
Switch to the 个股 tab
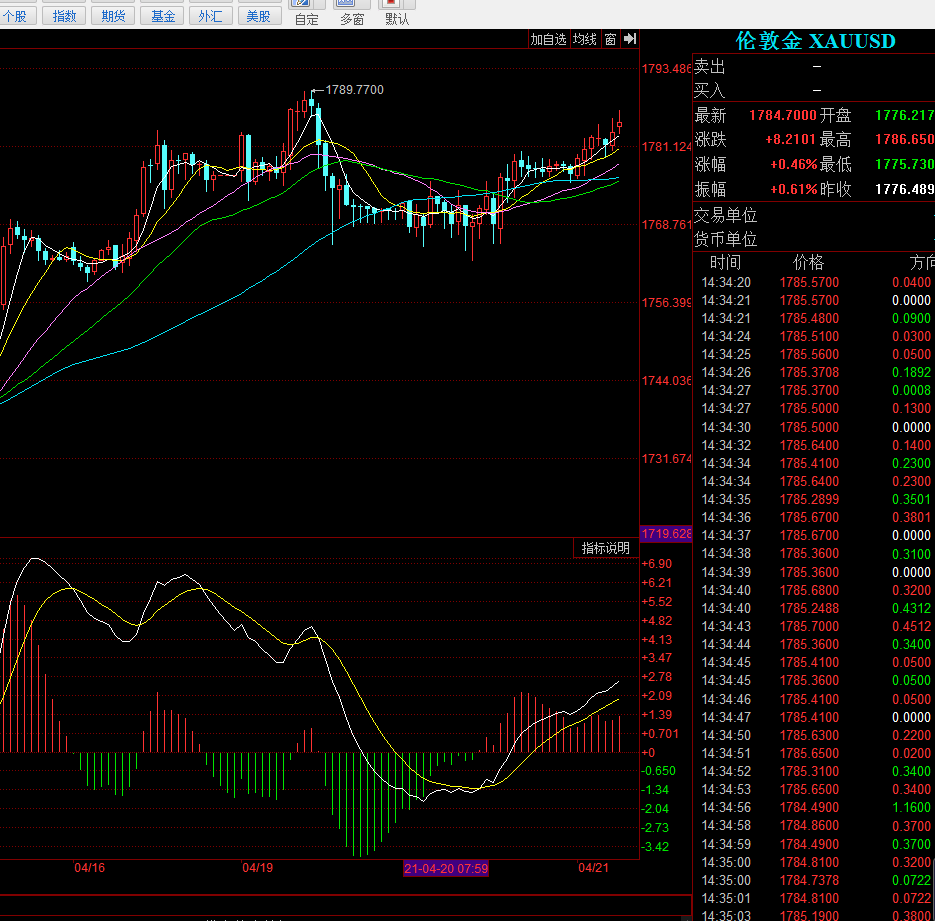tap(16, 16)
